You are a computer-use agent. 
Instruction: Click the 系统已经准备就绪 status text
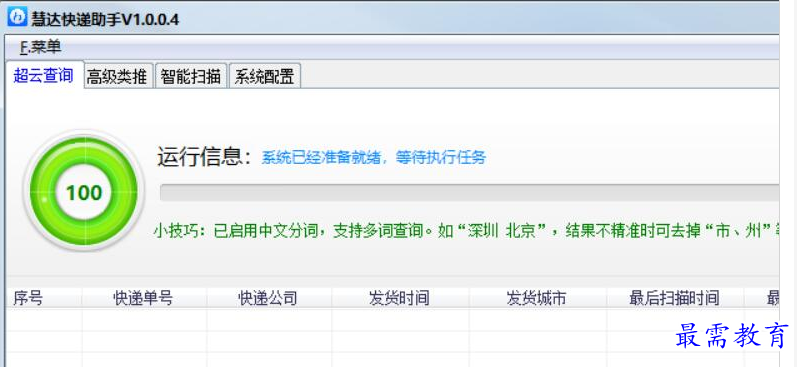(374, 158)
